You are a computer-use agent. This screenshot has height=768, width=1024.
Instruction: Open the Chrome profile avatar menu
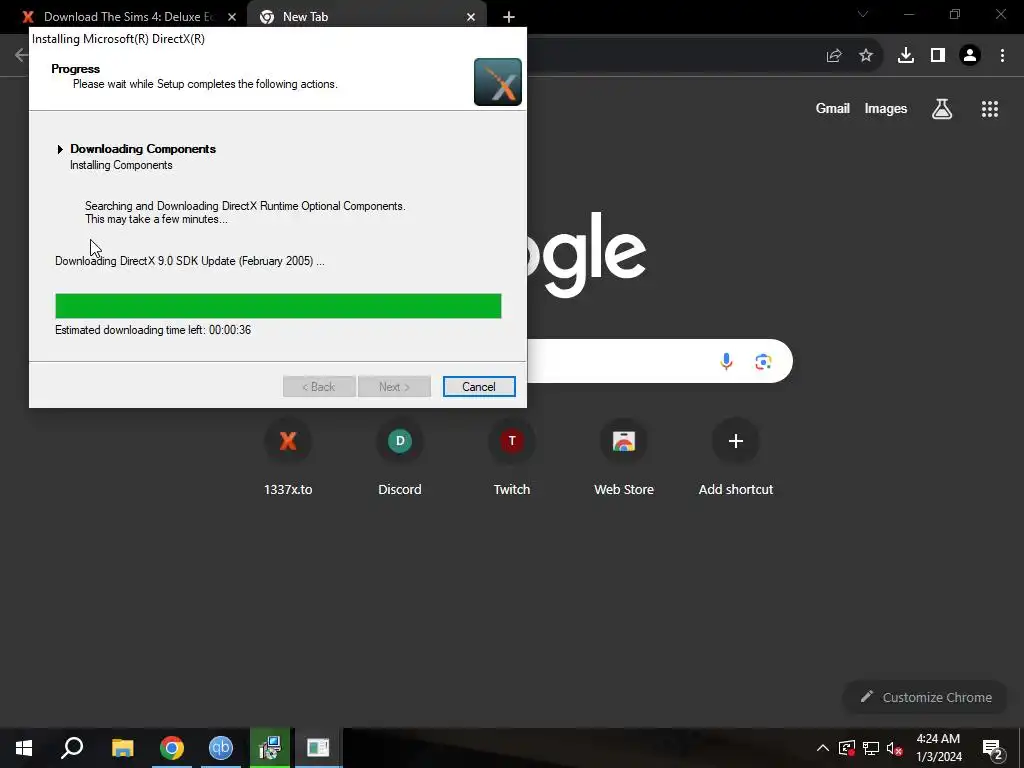tap(970, 56)
